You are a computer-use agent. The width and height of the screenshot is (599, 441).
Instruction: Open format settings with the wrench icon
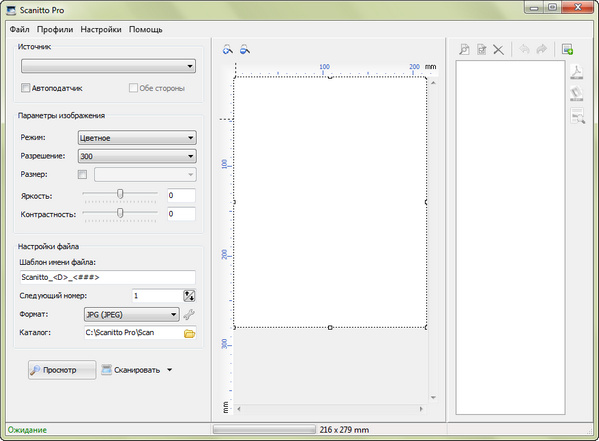189,315
